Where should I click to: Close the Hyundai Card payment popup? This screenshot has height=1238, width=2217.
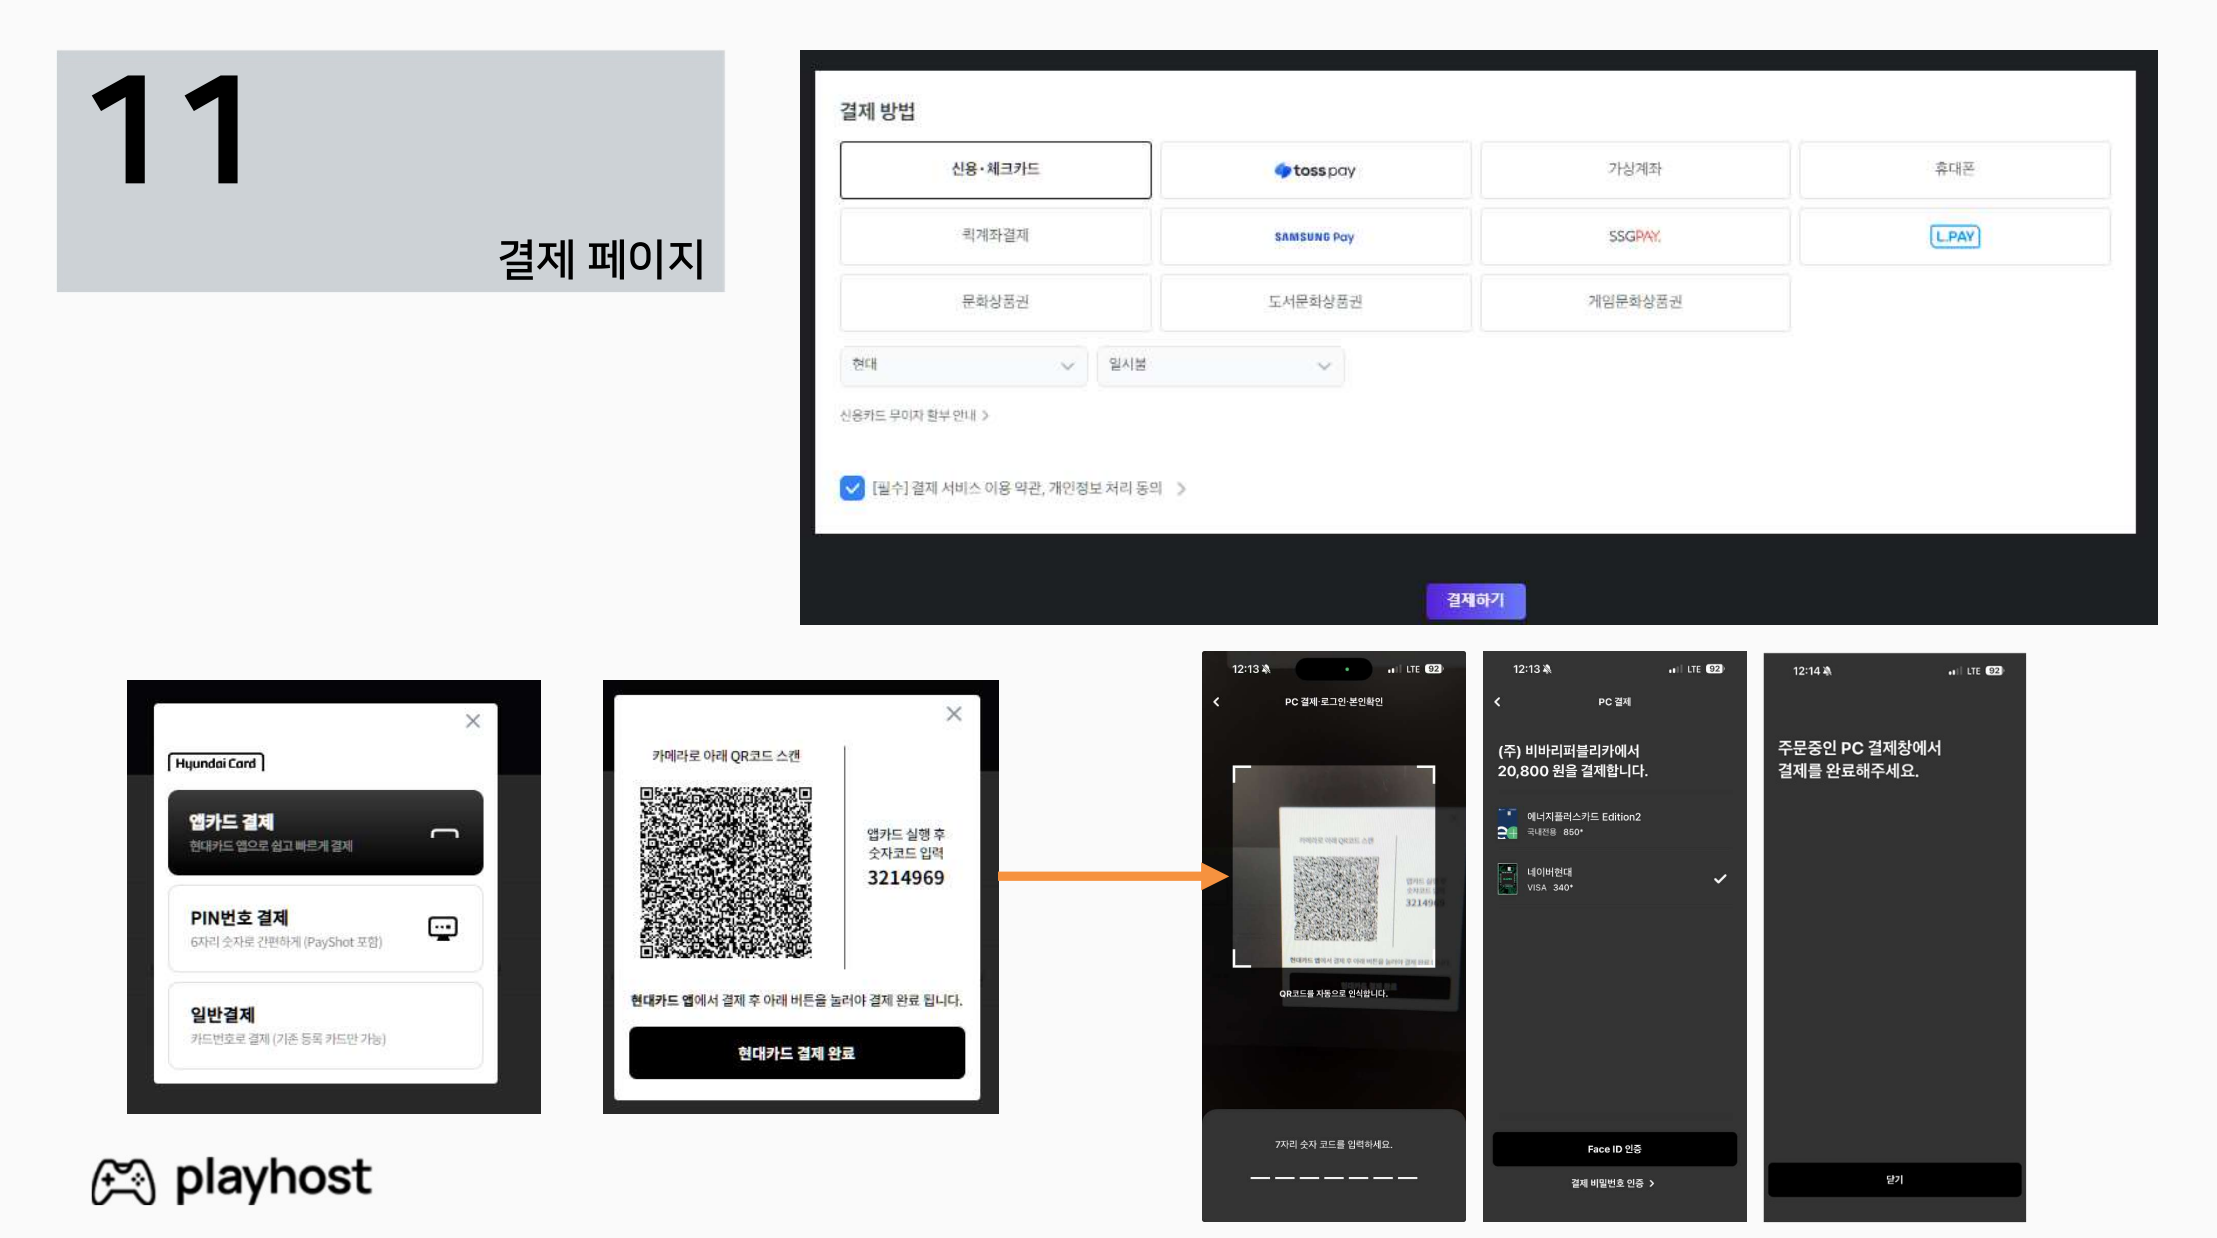(473, 721)
